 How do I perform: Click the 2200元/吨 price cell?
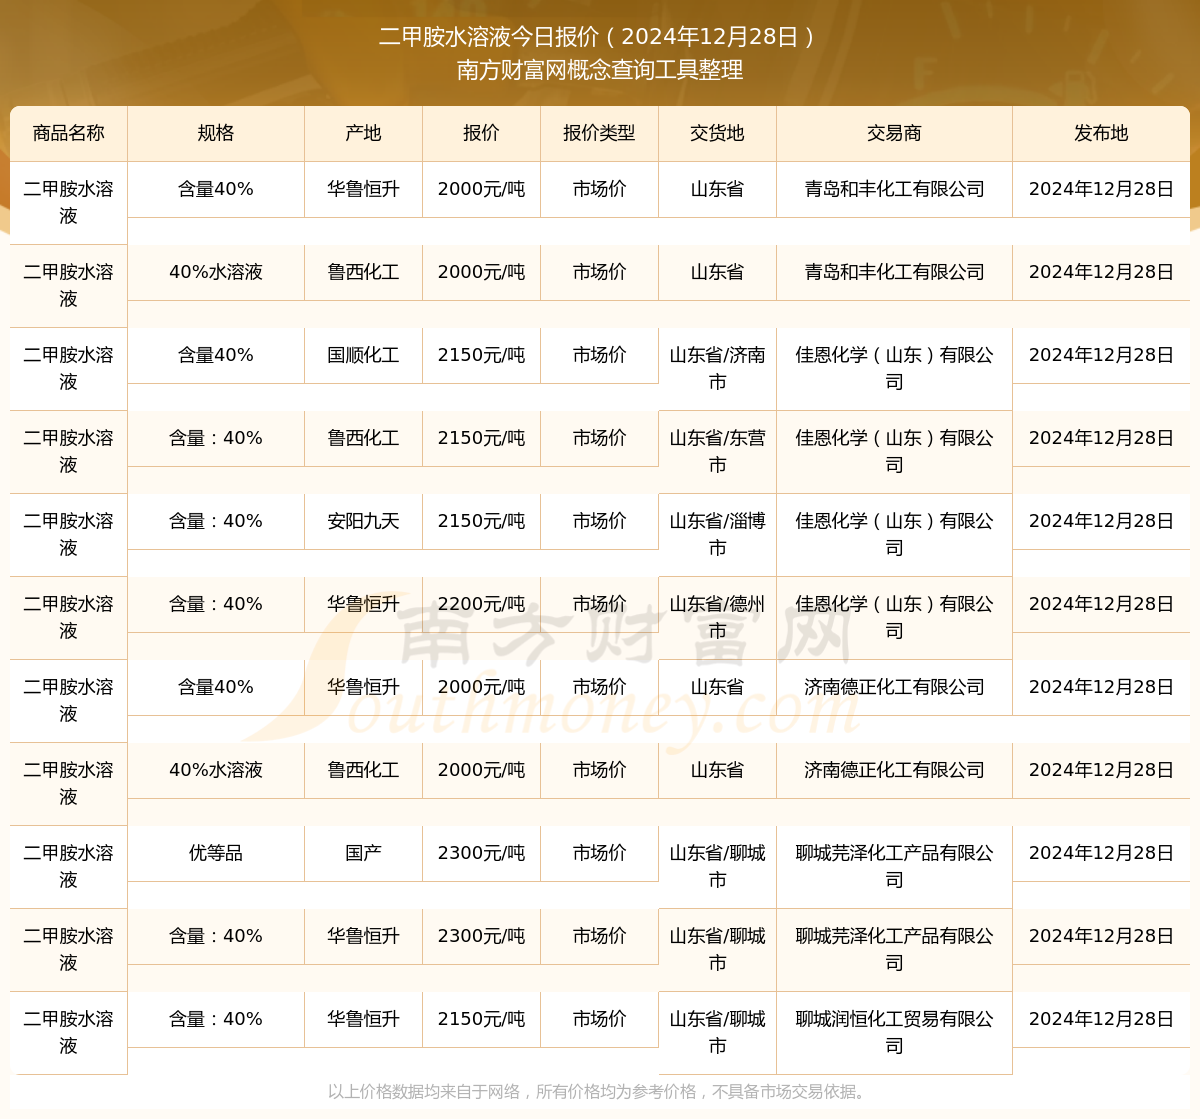pyautogui.click(x=481, y=604)
